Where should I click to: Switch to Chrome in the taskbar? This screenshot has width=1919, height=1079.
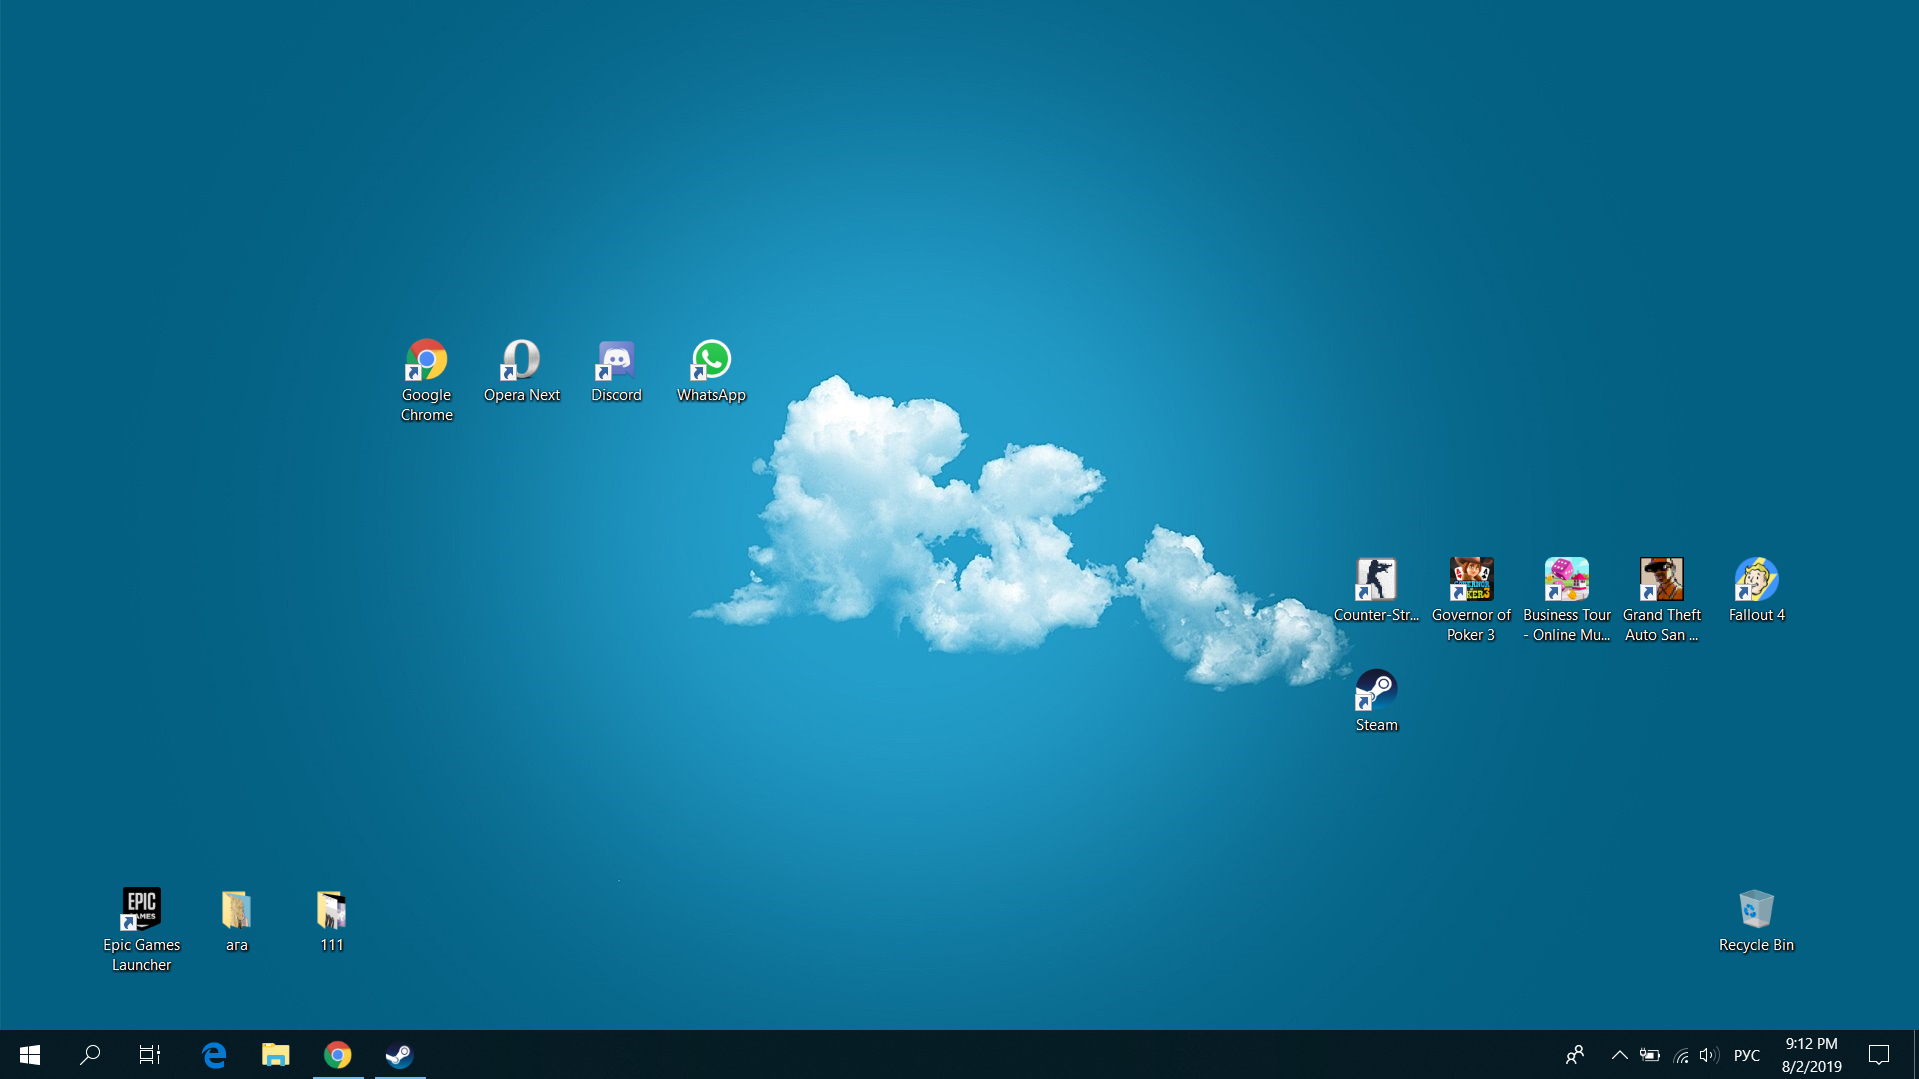(338, 1054)
